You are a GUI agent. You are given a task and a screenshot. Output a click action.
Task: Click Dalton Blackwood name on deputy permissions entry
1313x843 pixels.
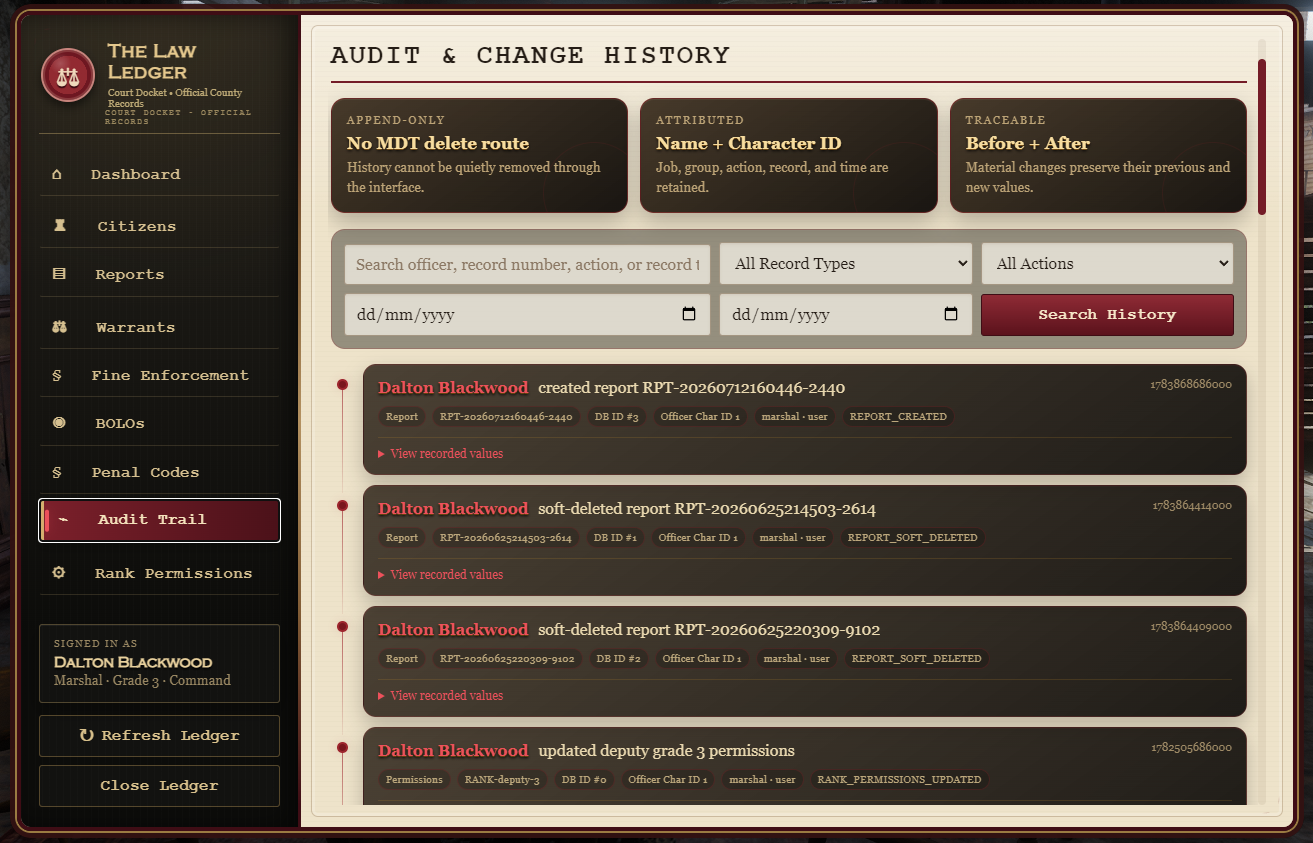point(453,750)
